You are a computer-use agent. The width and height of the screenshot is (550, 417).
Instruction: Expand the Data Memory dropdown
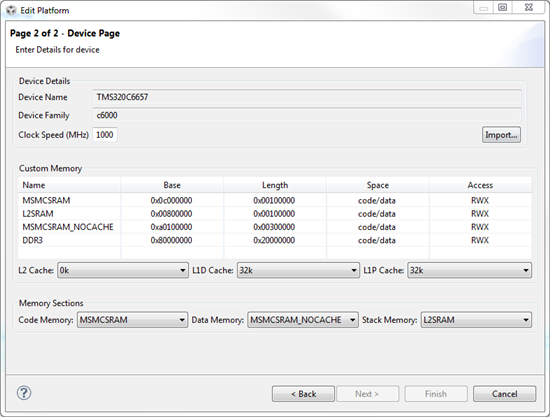303,320
